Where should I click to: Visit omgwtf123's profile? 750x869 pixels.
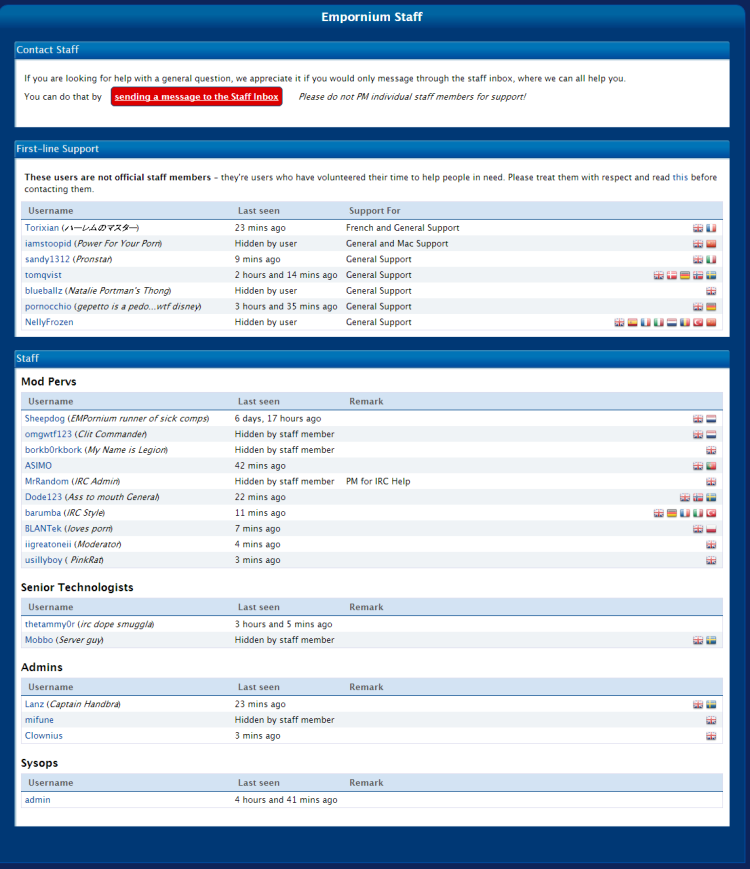click(48, 434)
